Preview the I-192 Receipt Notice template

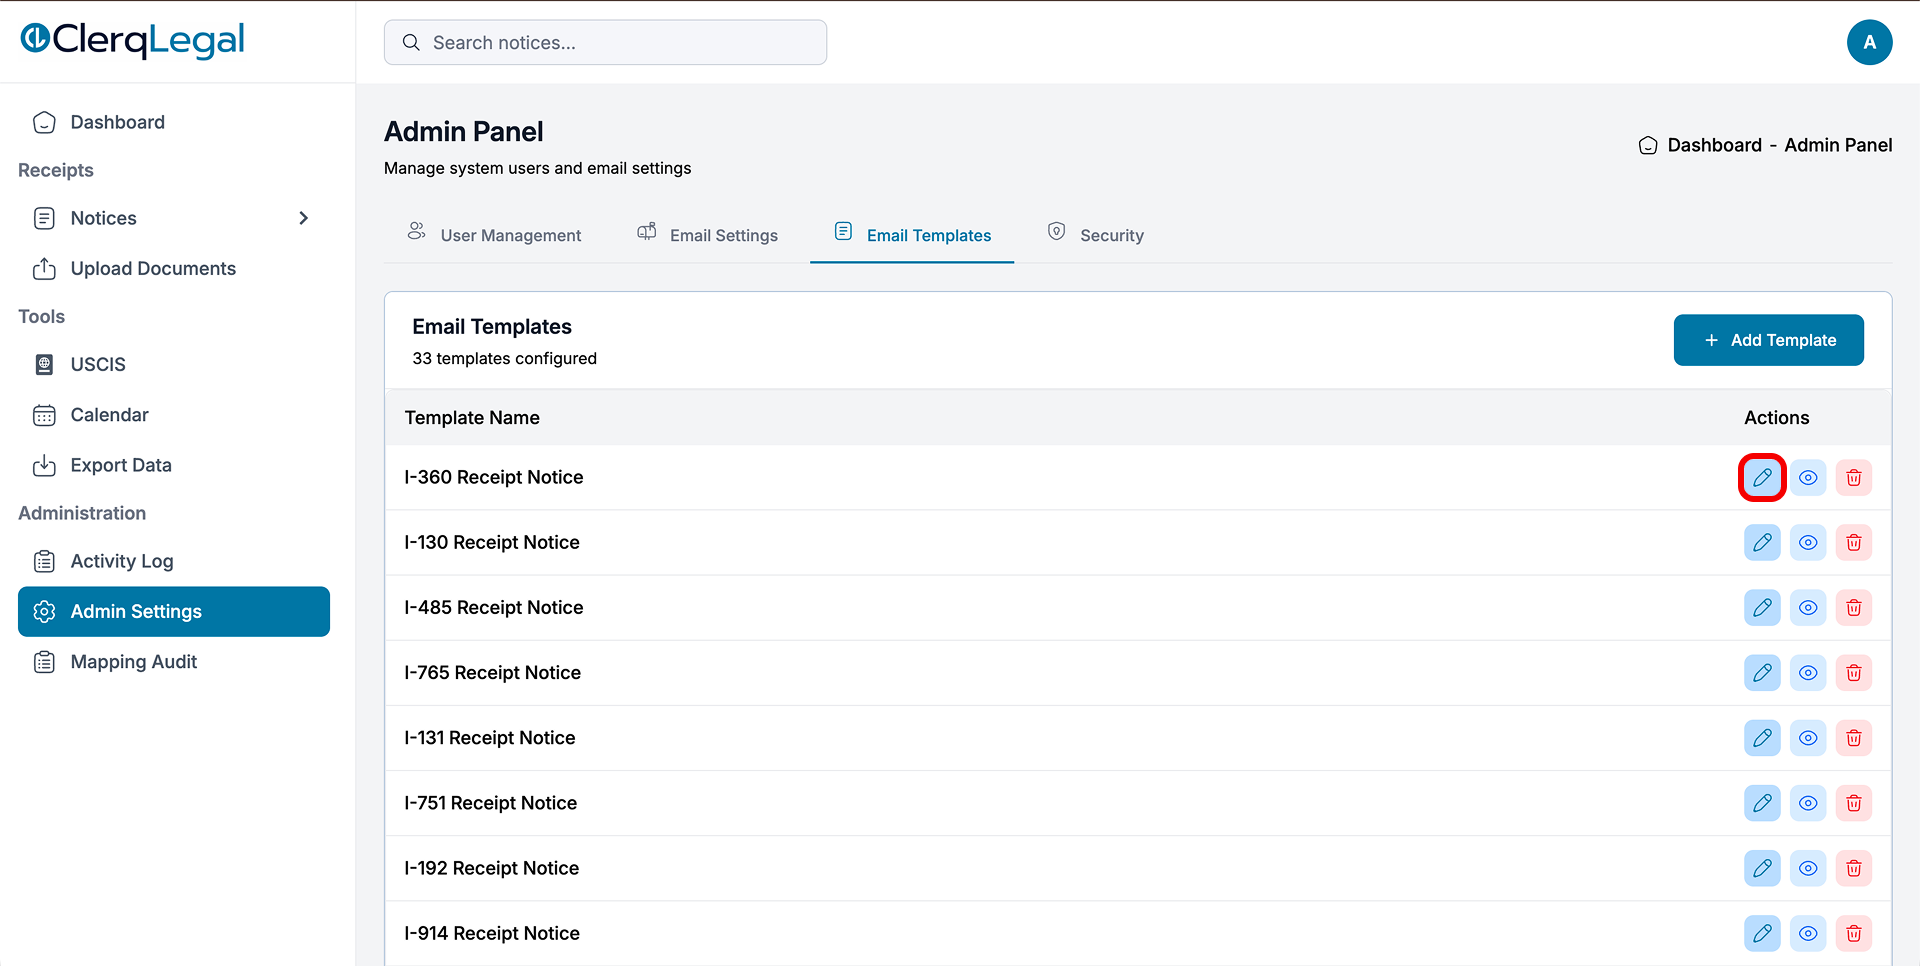(x=1808, y=868)
